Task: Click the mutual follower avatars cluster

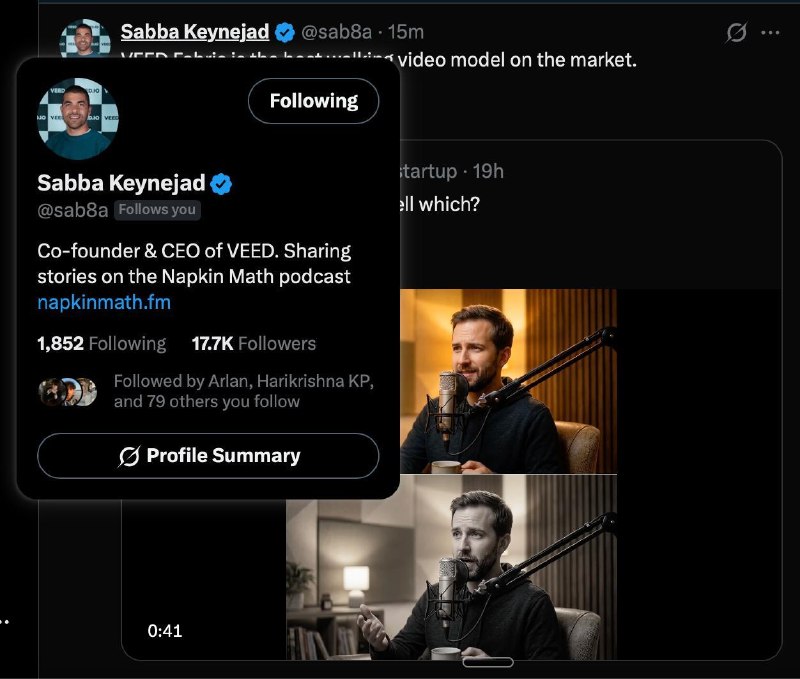Action: 68,392
